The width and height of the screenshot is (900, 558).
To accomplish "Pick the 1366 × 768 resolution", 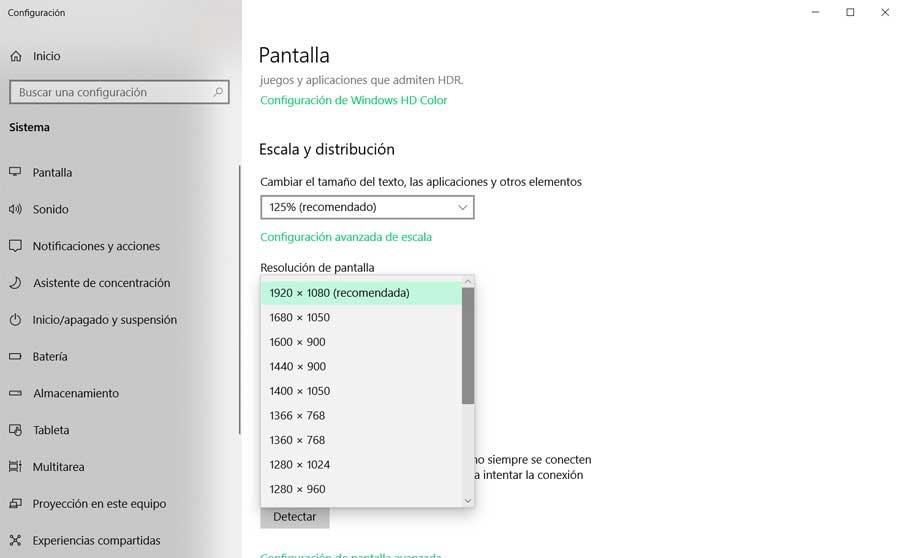I will pyautogui.click(x=361, y=416).
